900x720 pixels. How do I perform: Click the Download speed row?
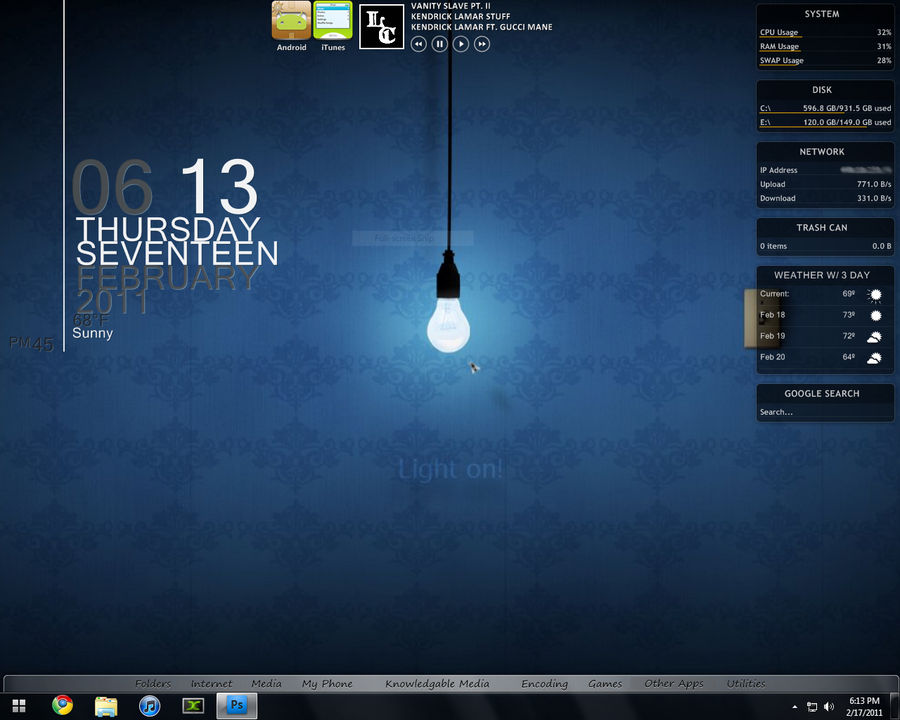825,198
